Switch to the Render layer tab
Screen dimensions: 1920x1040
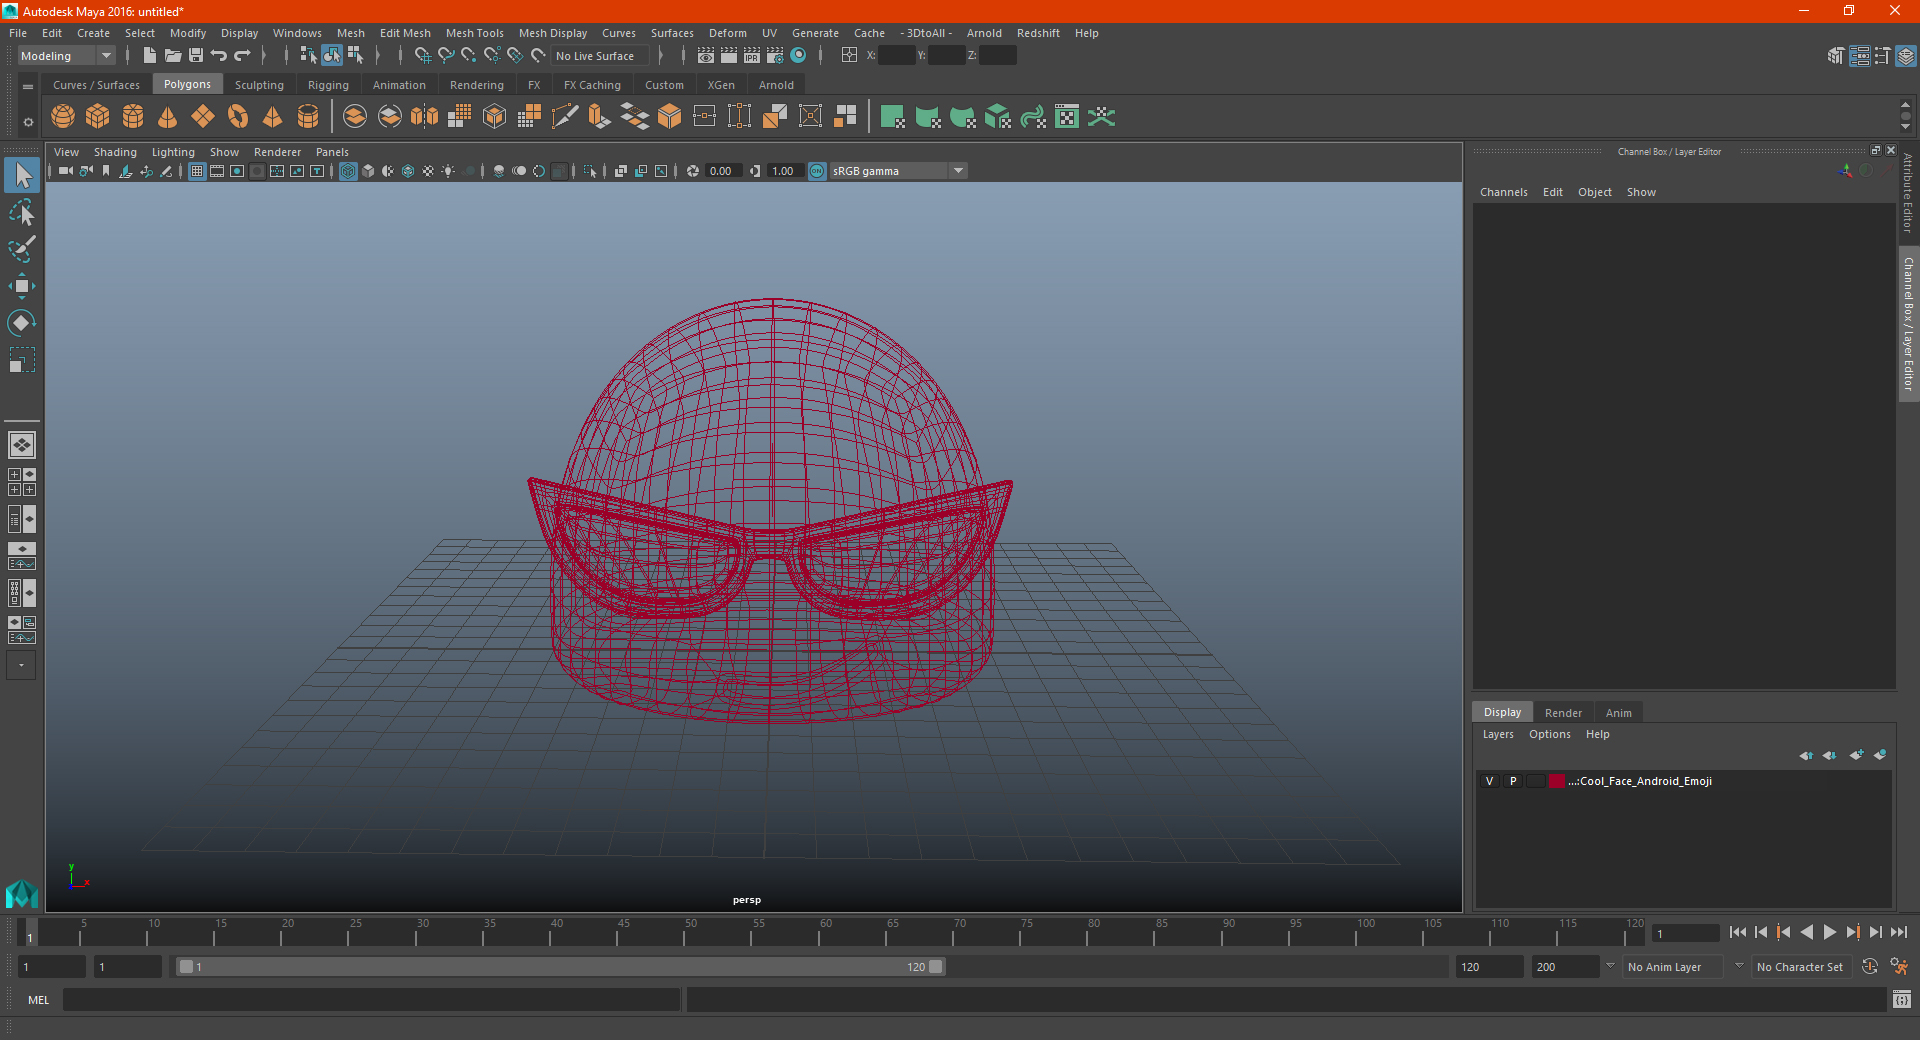coord(1563,713)
